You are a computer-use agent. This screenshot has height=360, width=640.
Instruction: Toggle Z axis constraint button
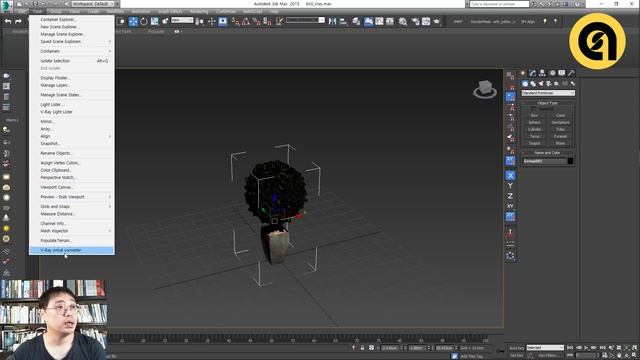coord(510,196)
